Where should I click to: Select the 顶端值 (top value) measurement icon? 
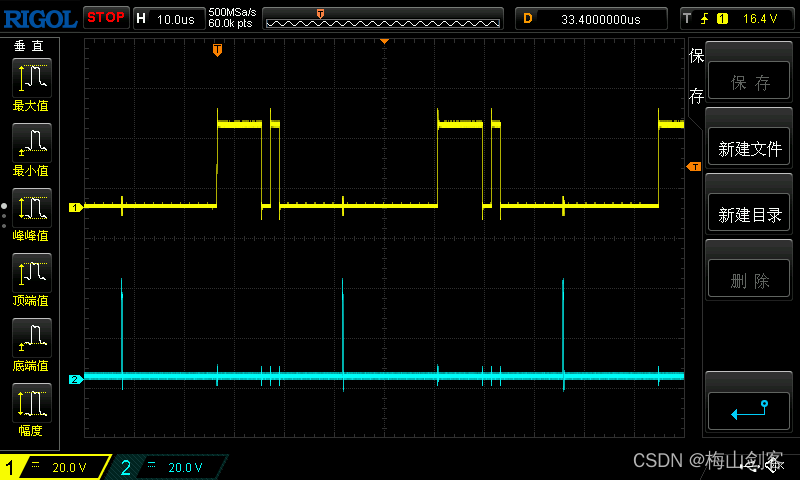(32, 273)
